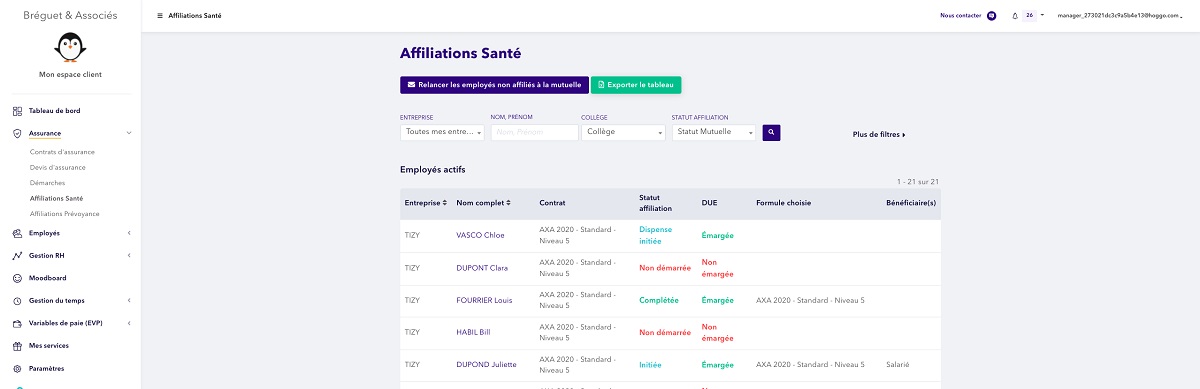Viewport: 1200px width, 389px height.
Task: Expand Plus de filtres
Action: tap(879, 134)
